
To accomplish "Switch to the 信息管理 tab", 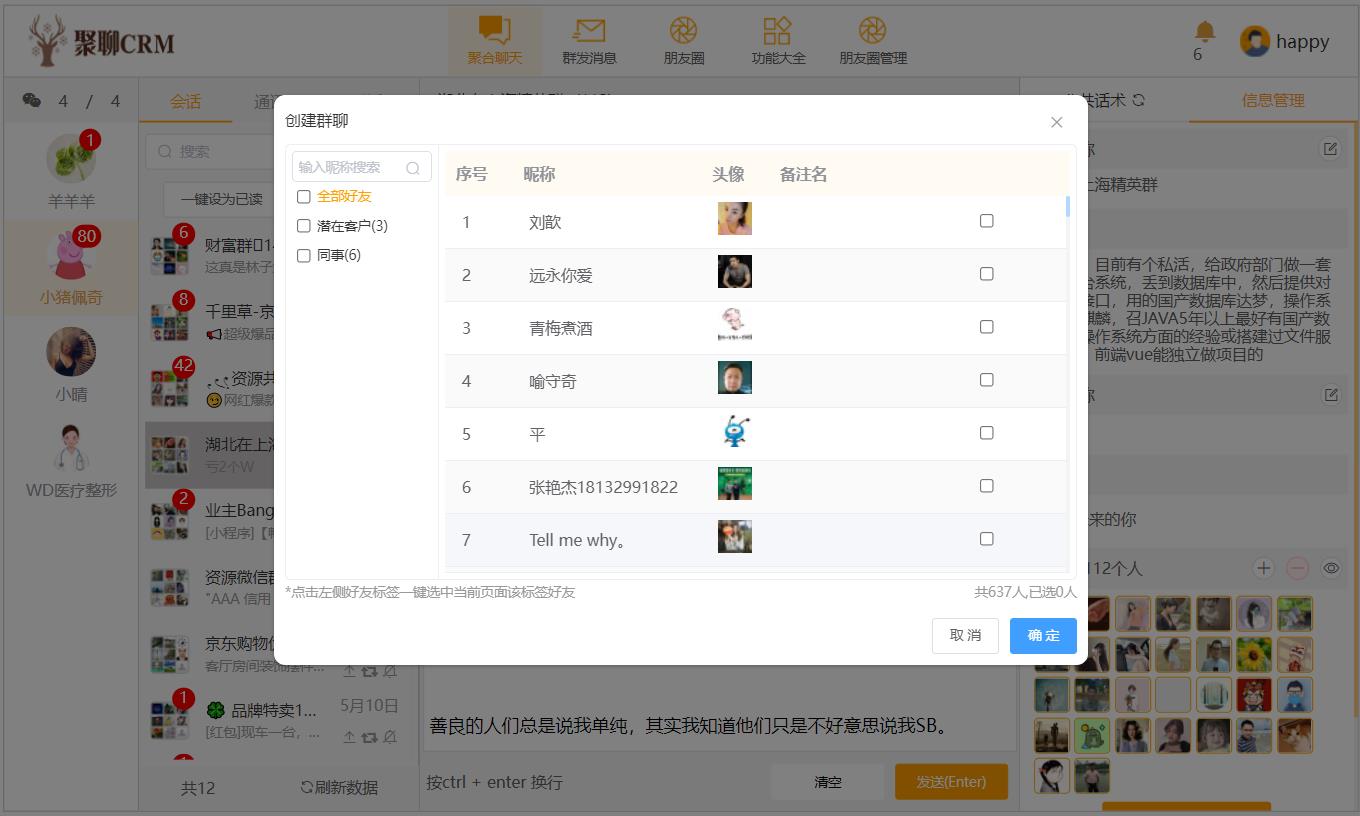I will coord(1272,100).
